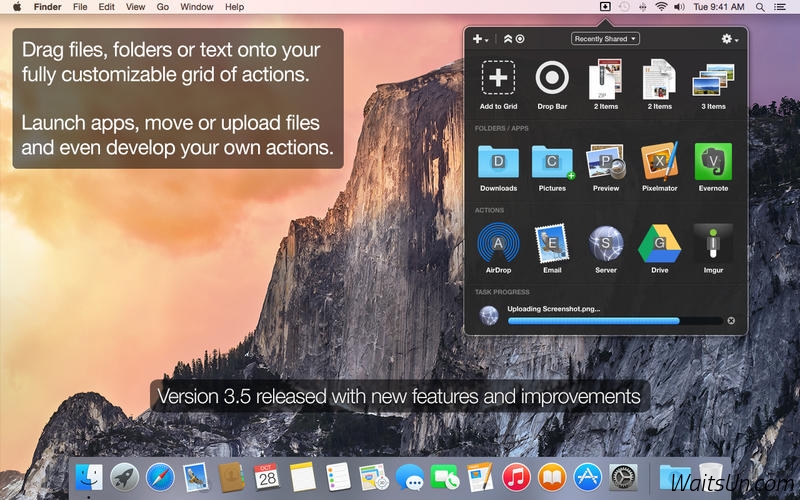
Task: Open the gear settings menu
Action: click(x=730, y=39)
